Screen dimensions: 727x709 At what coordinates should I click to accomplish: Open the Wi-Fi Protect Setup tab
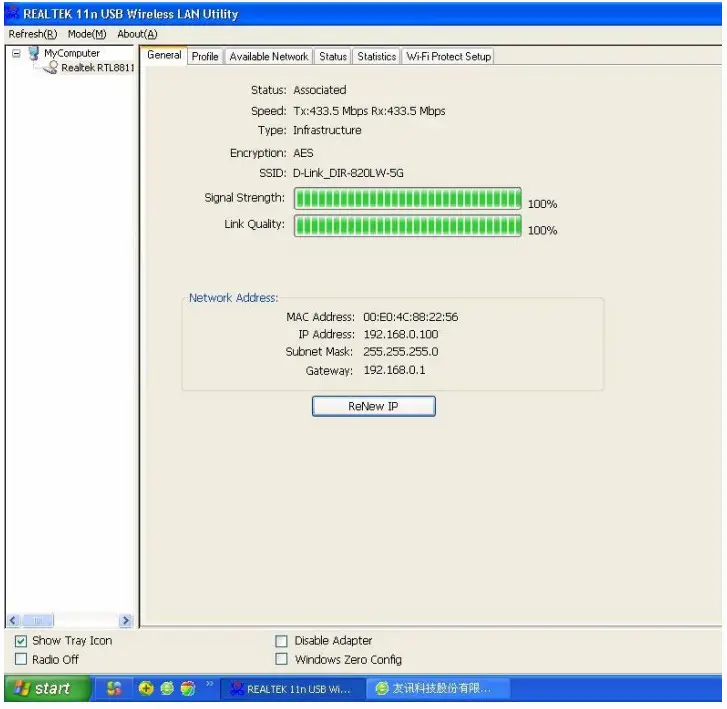pos(448,57)
